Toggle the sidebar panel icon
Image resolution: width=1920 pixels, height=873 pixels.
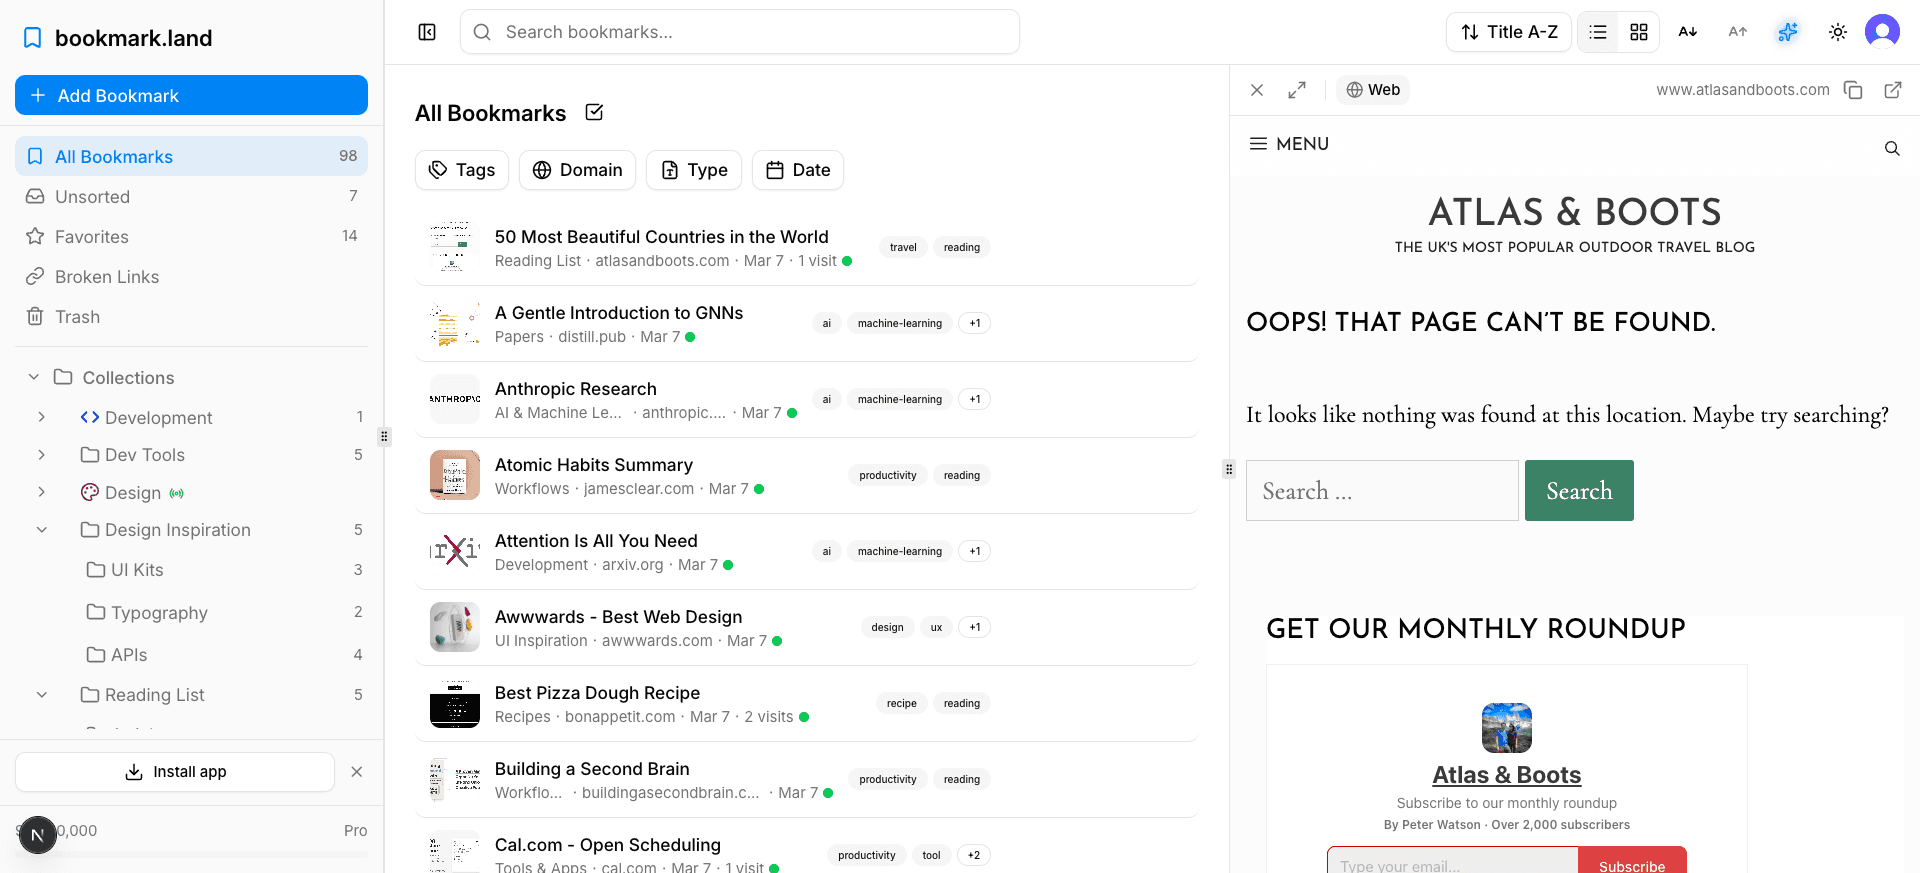[427, 32]
